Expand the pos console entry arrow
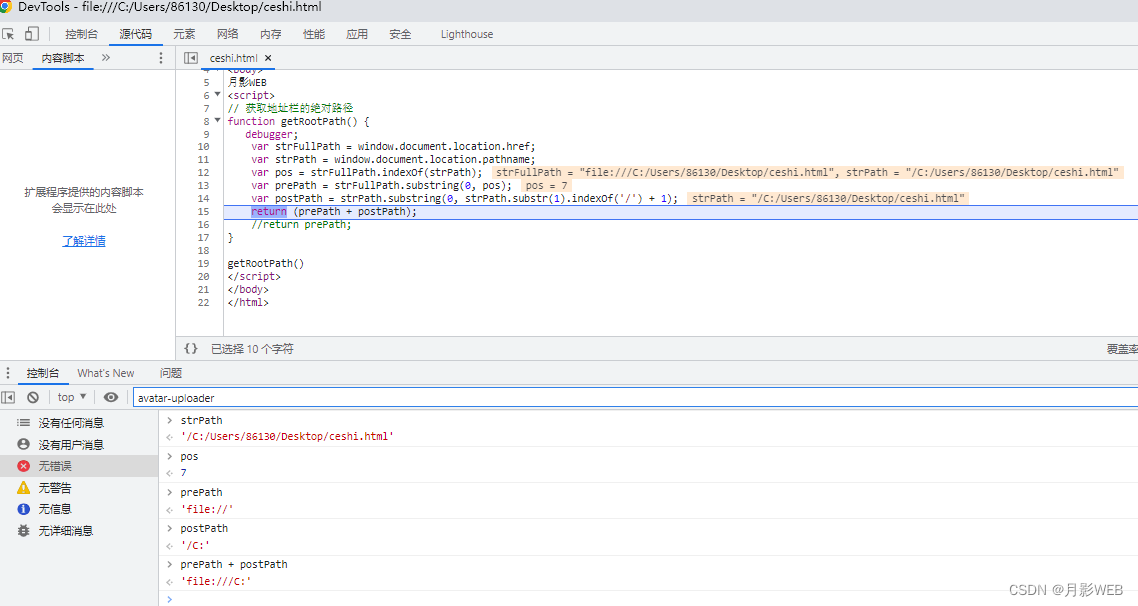This screenshot has height=606, width=1138. pos(170,456)
